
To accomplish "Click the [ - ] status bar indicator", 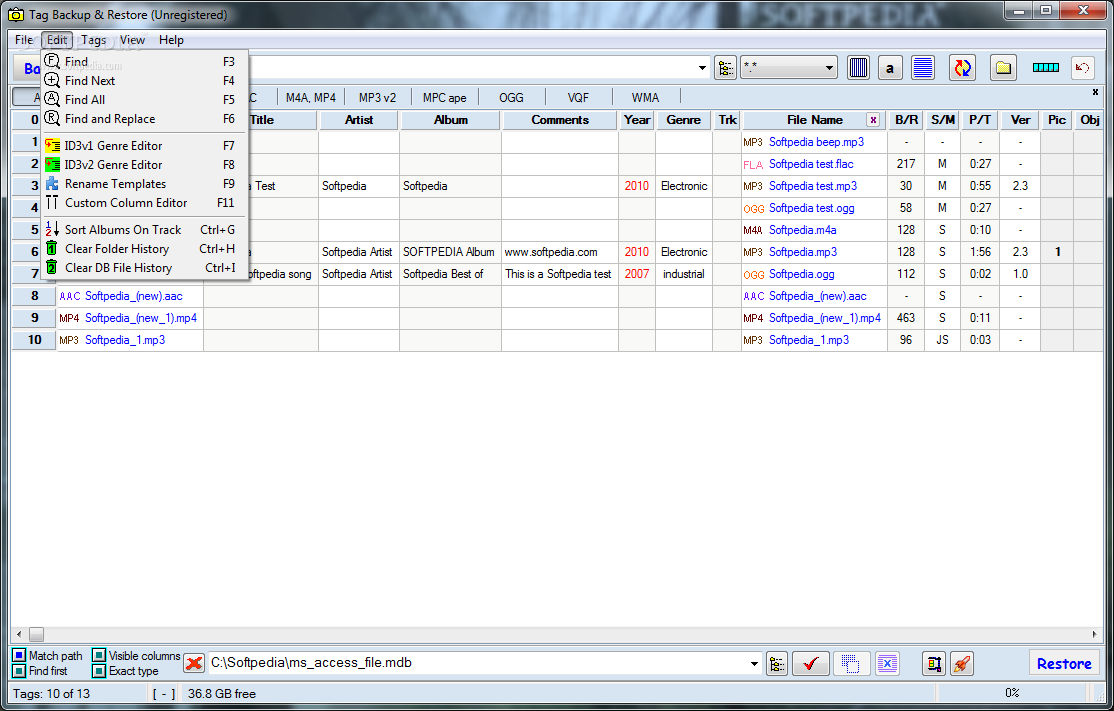I will click(164, 694).
